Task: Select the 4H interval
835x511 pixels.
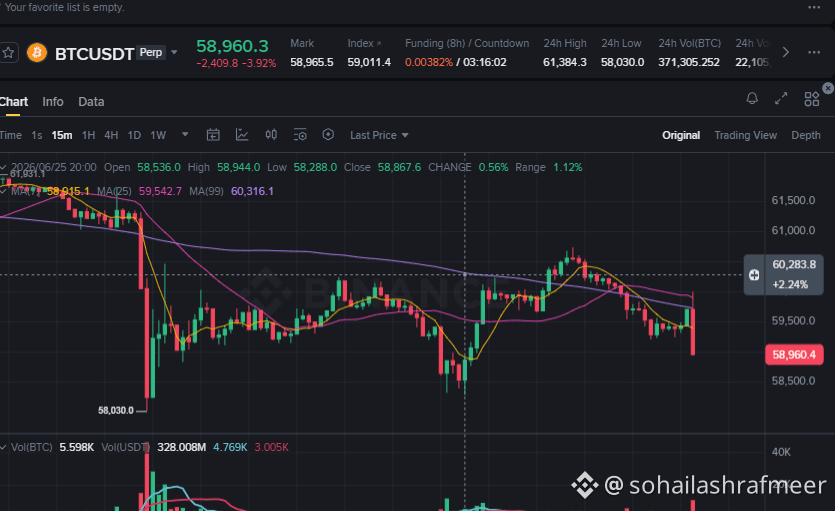Action: click(x=111, y=135)
